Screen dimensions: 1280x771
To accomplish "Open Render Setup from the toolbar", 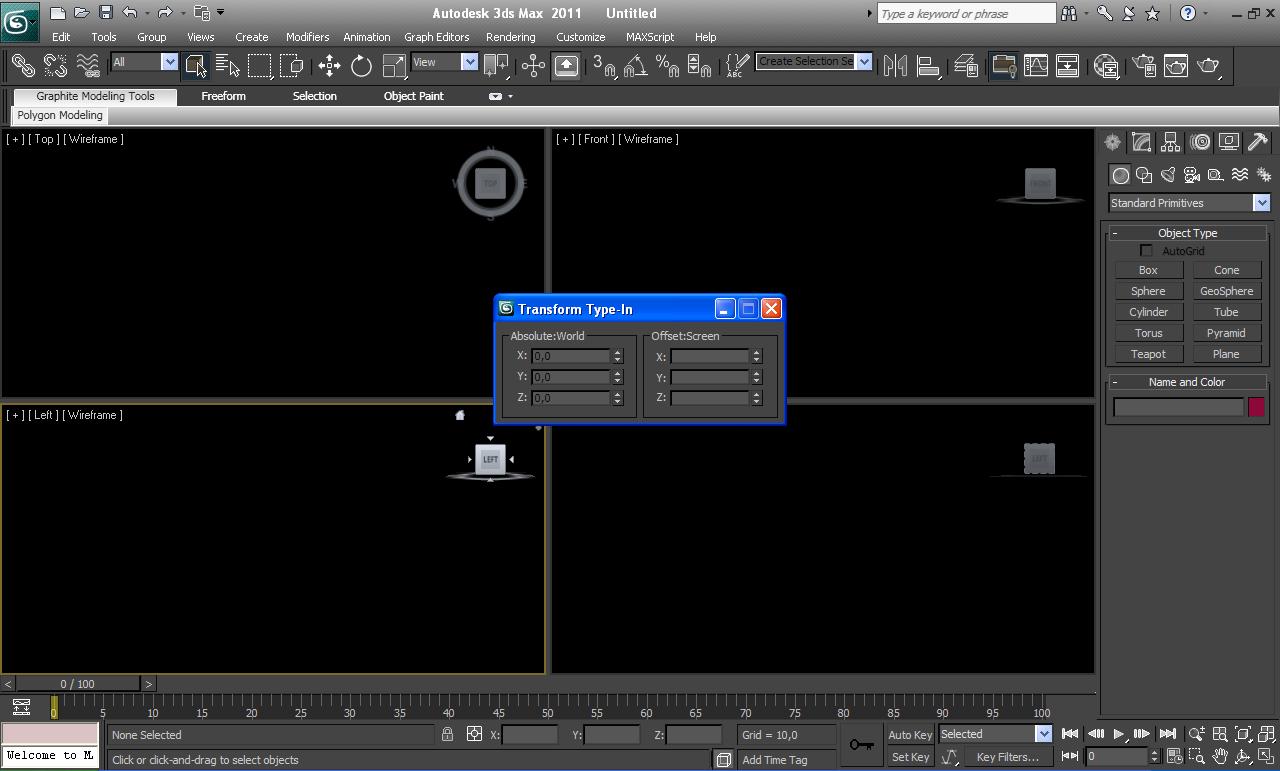I will pos(1145,66).
